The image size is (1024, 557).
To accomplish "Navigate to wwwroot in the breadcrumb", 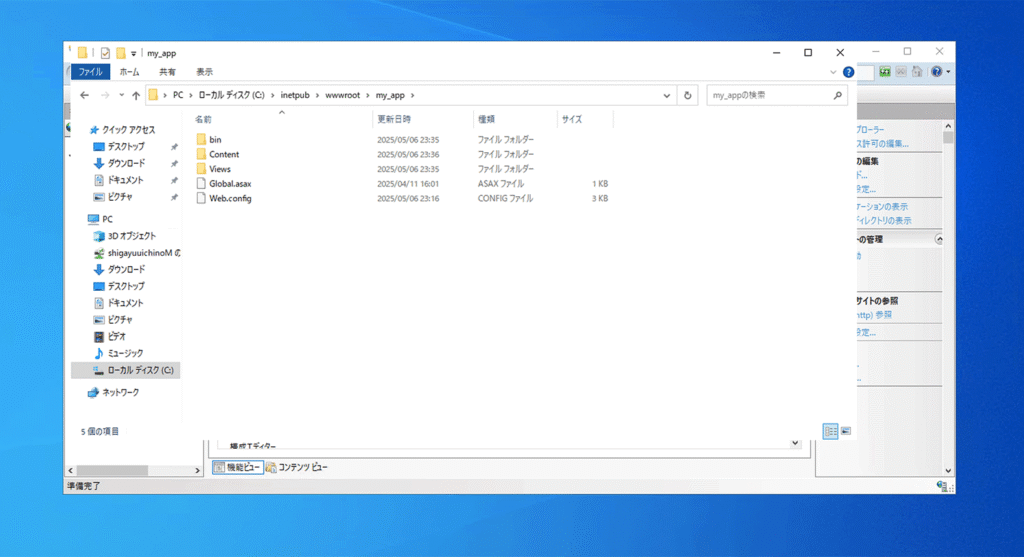I will pos(343,95).
